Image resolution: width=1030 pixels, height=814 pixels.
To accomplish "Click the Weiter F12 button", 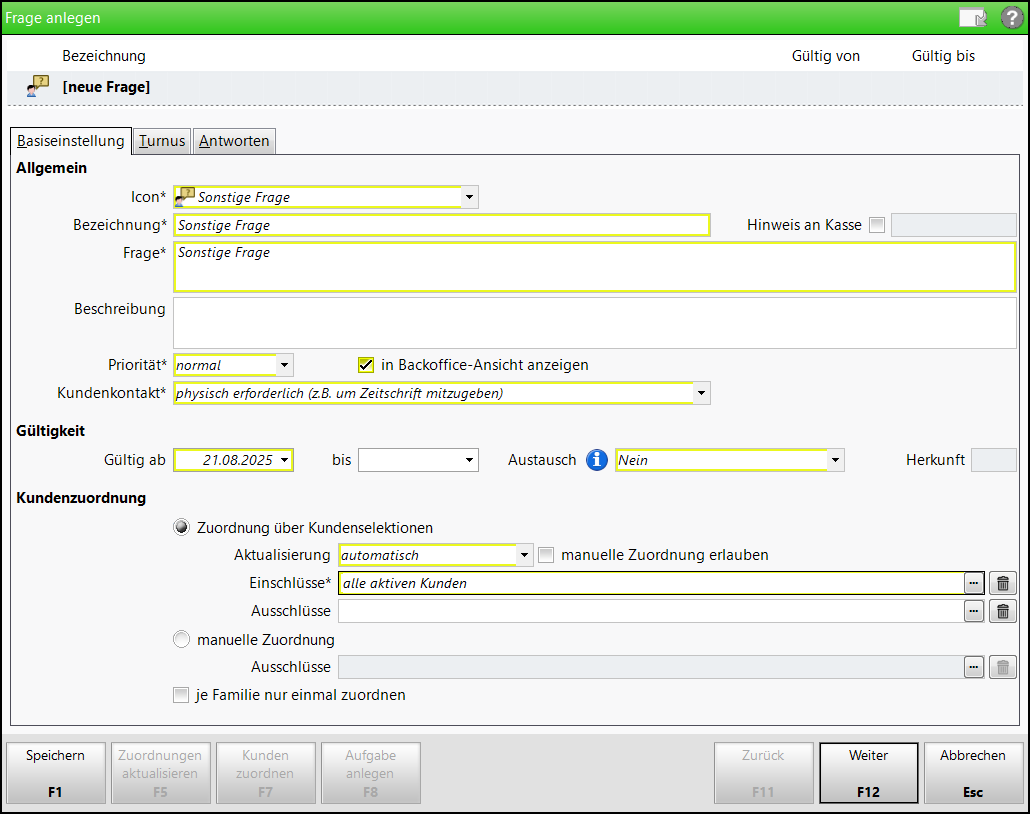I will pyautogui.click(x=868, y=773).
